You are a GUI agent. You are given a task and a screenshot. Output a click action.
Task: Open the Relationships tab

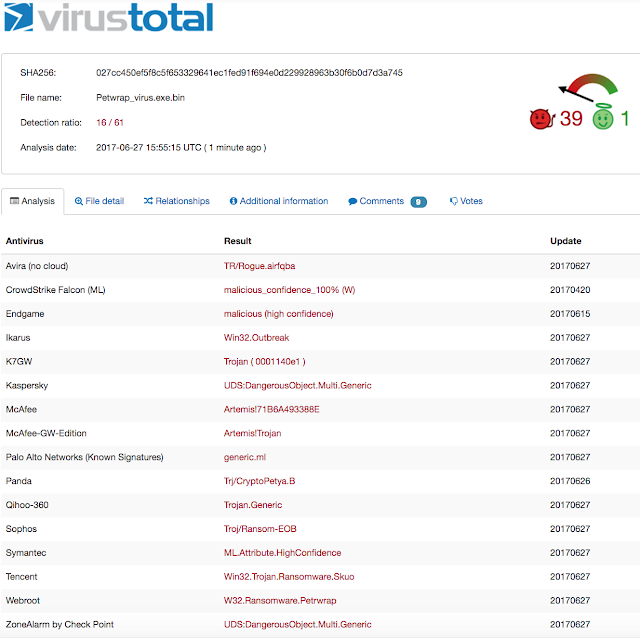tap(176, 201)
